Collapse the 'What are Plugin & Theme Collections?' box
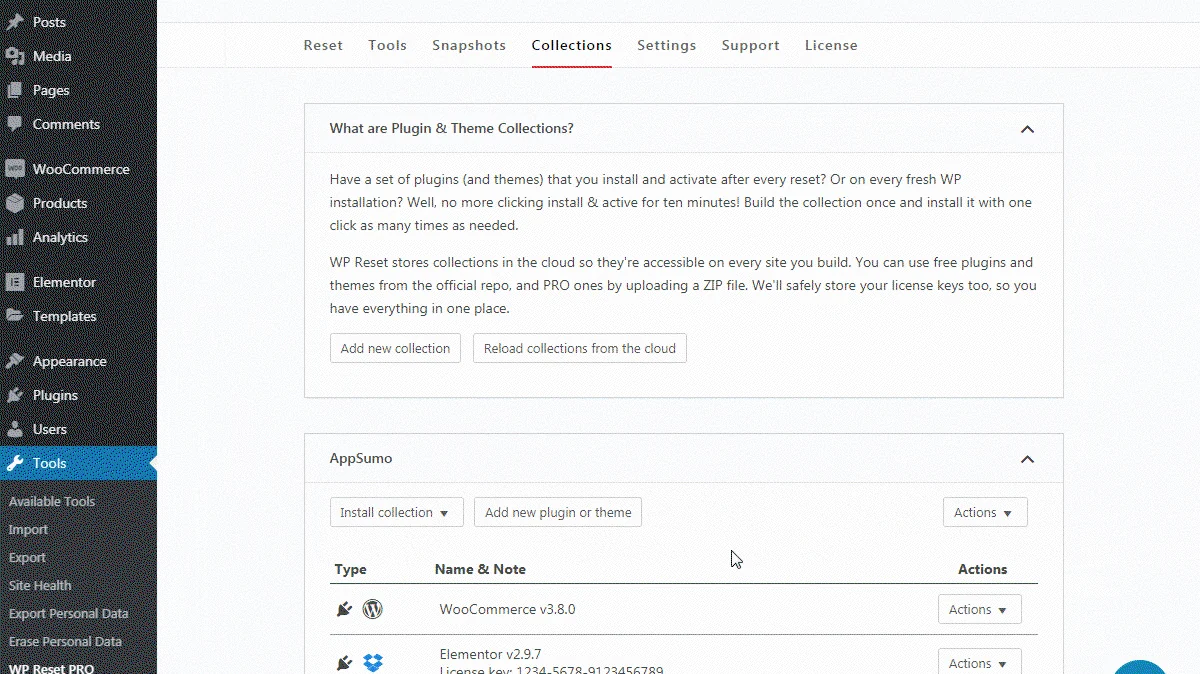Viewport: 1200px width, 674px height. click(x=1027, y=129)
